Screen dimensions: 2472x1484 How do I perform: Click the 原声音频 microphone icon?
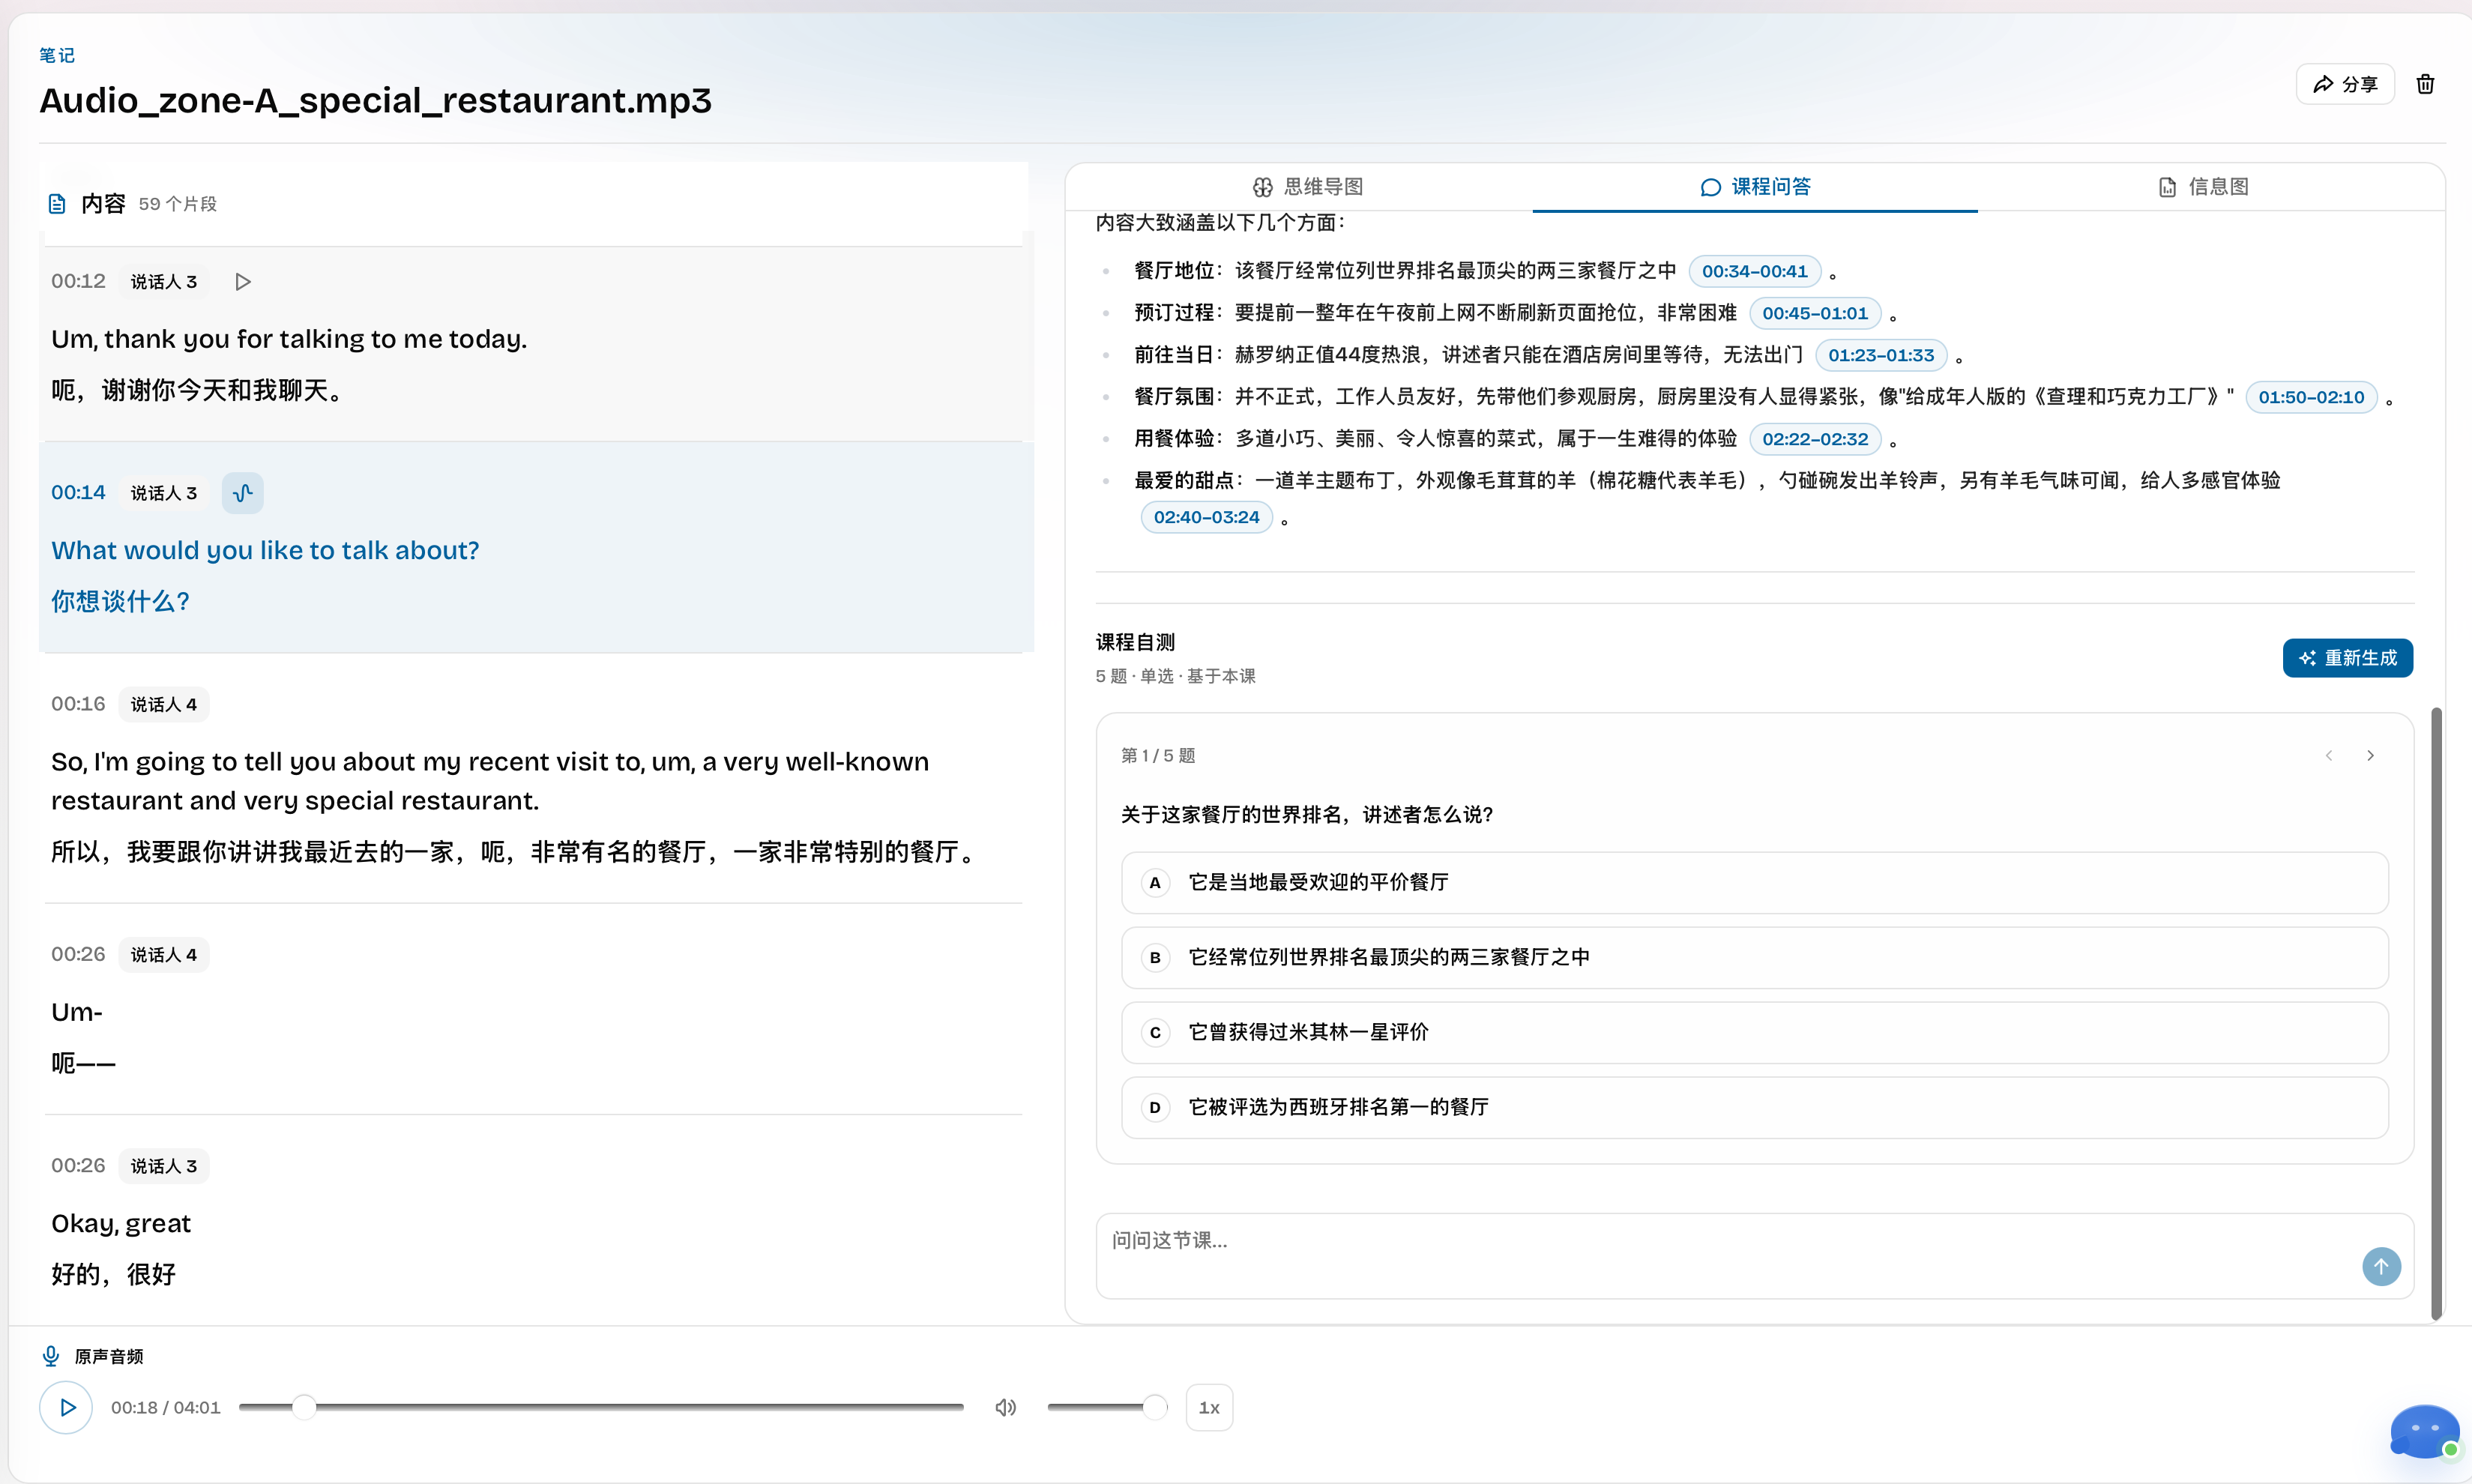pyautogui.click(x=51, y=1357)
